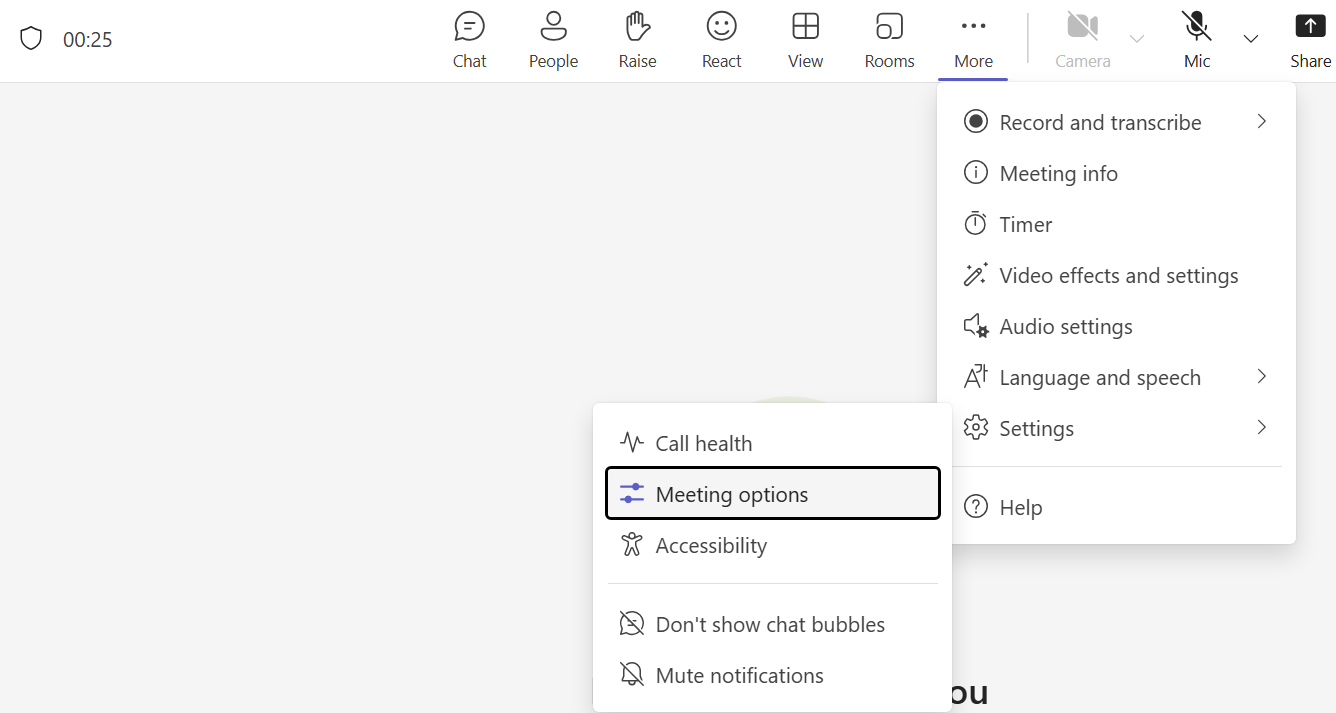This screenshot has width=1336, height=713.
Task: Open Accessibility settings
Action: [x=773, y=545]
